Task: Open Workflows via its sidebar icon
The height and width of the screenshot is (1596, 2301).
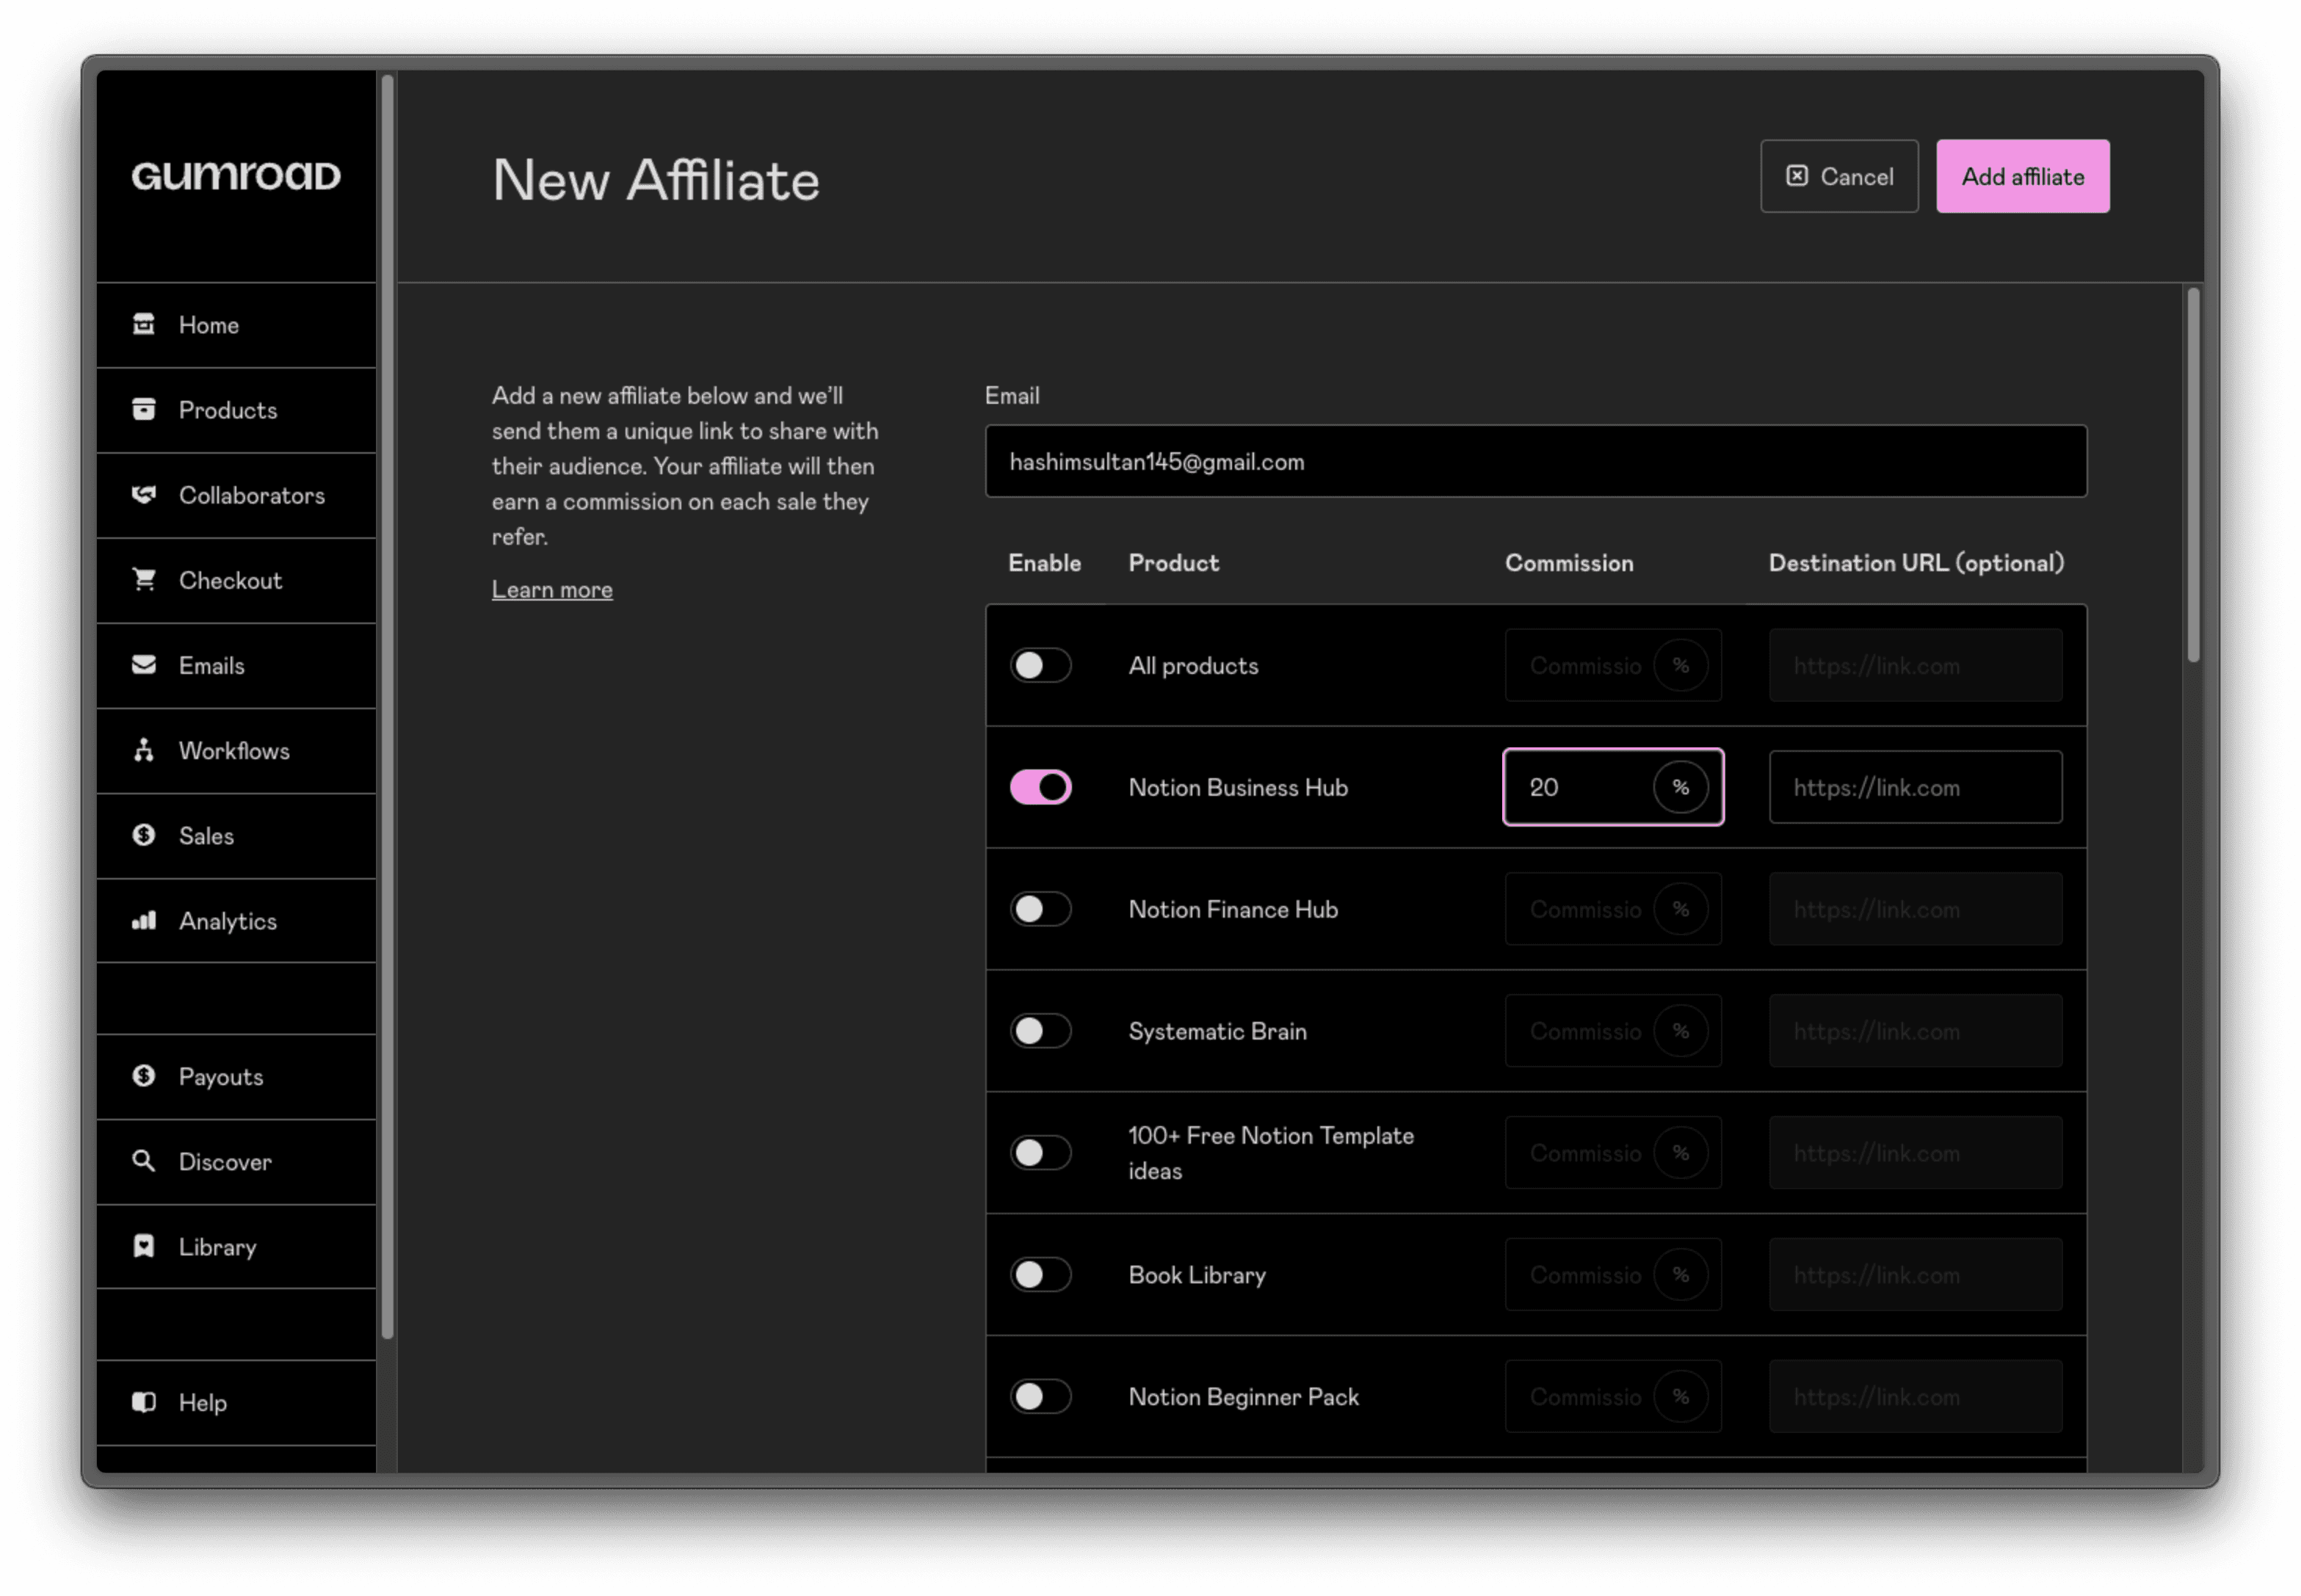Action: pyautogui.click(x=144, y=751)
